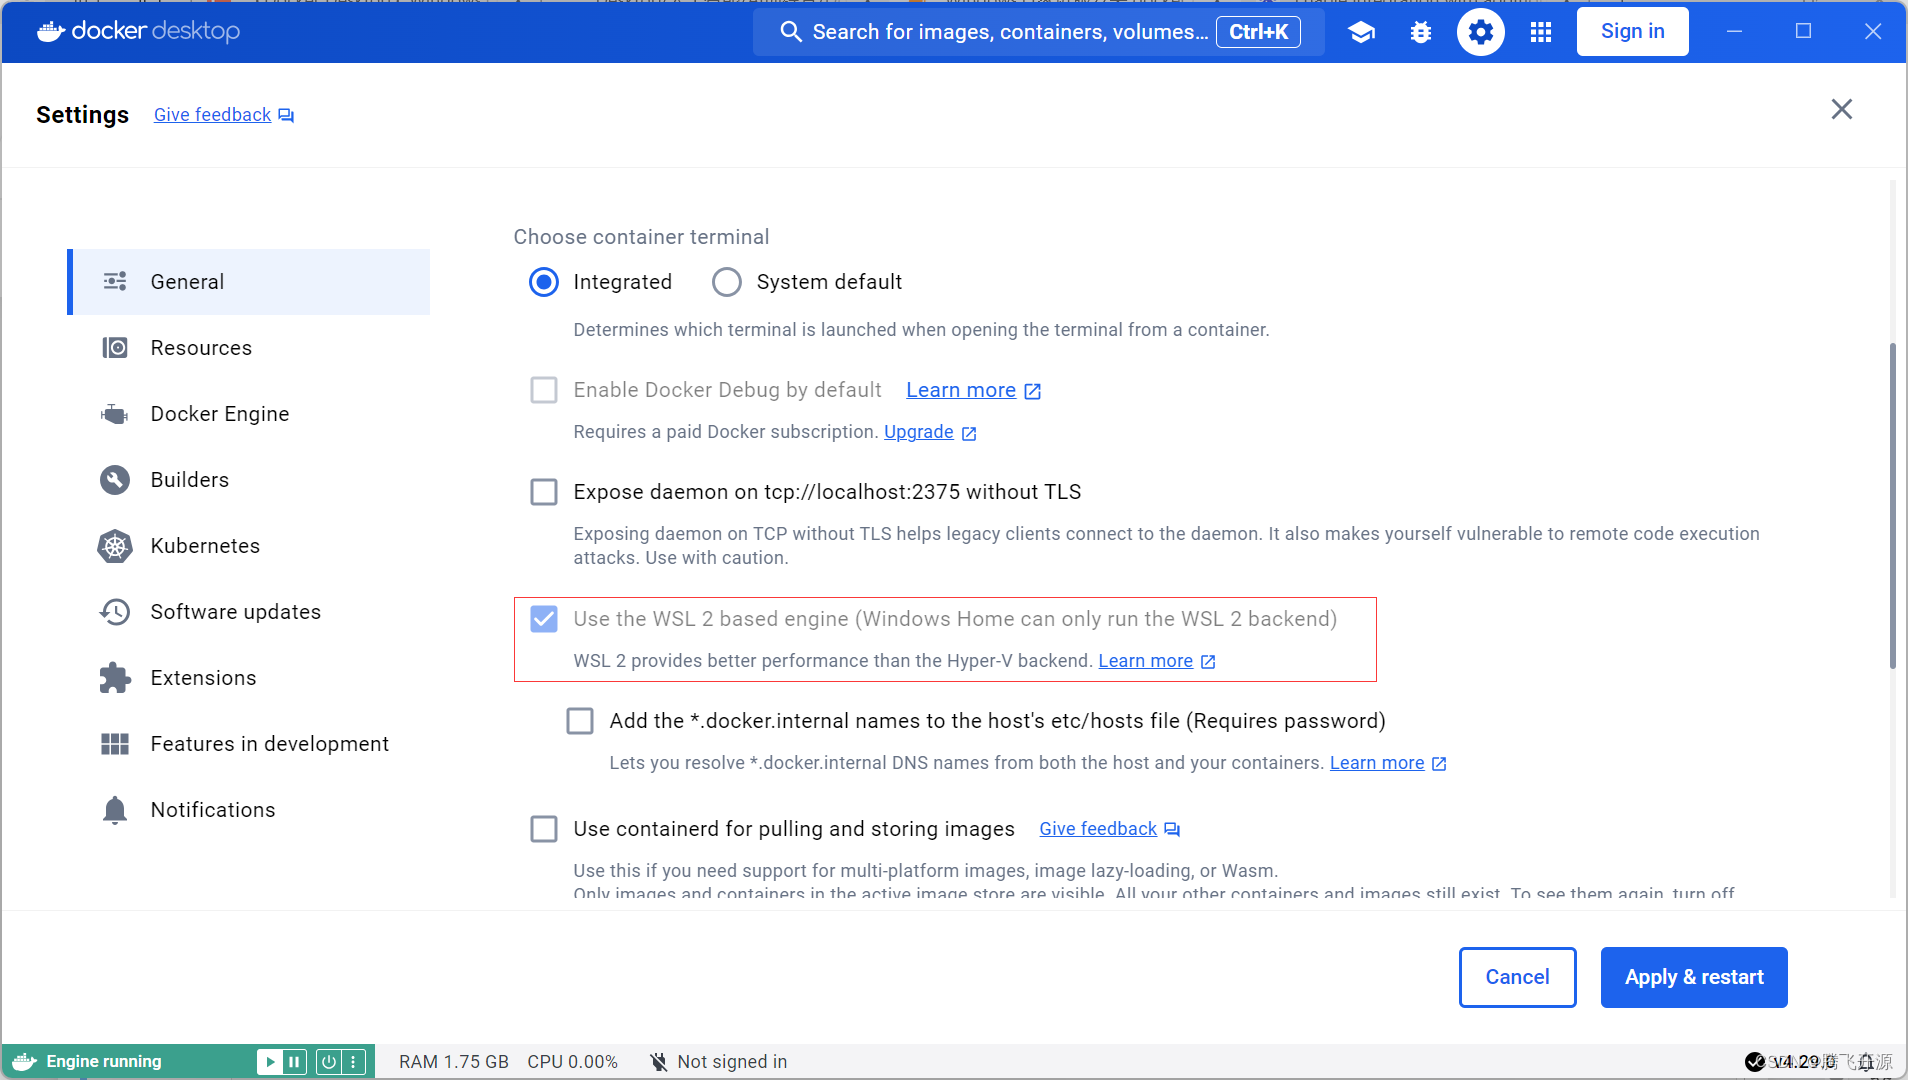Open Learn more link for Docker Debug
The image size is (1908, 1080).
961,390
